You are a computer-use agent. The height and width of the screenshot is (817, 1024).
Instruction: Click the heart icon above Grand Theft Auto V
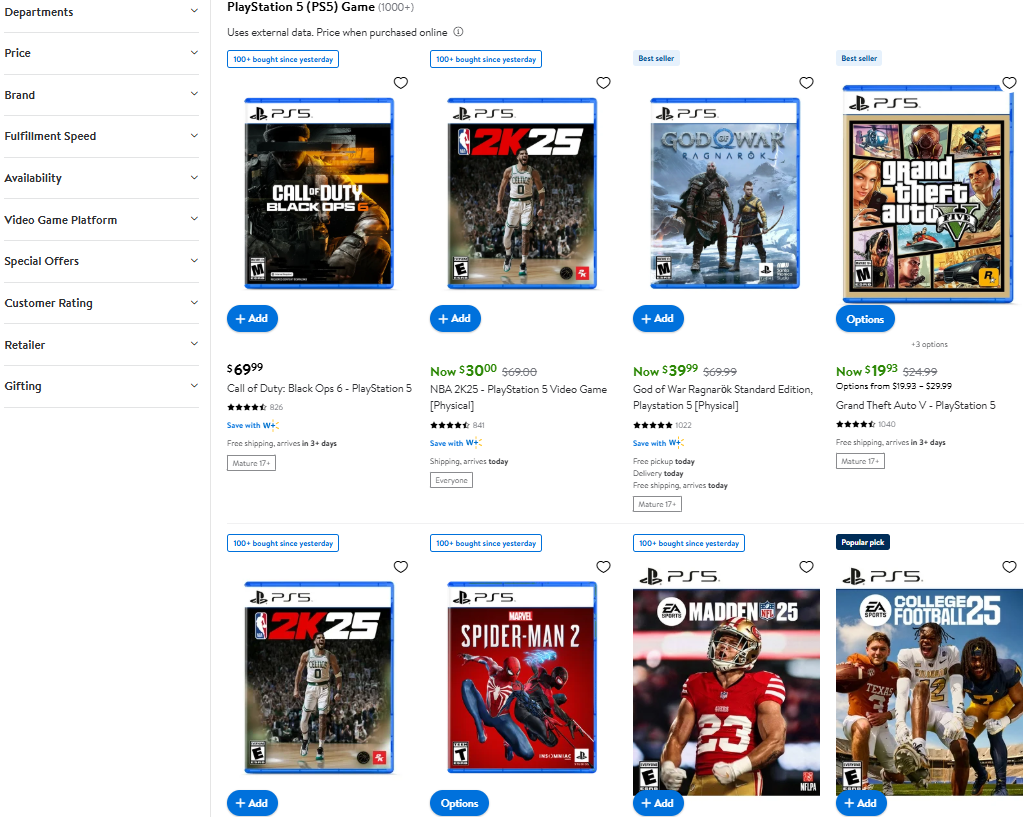pyautogui.click(x=1009, y=83)
